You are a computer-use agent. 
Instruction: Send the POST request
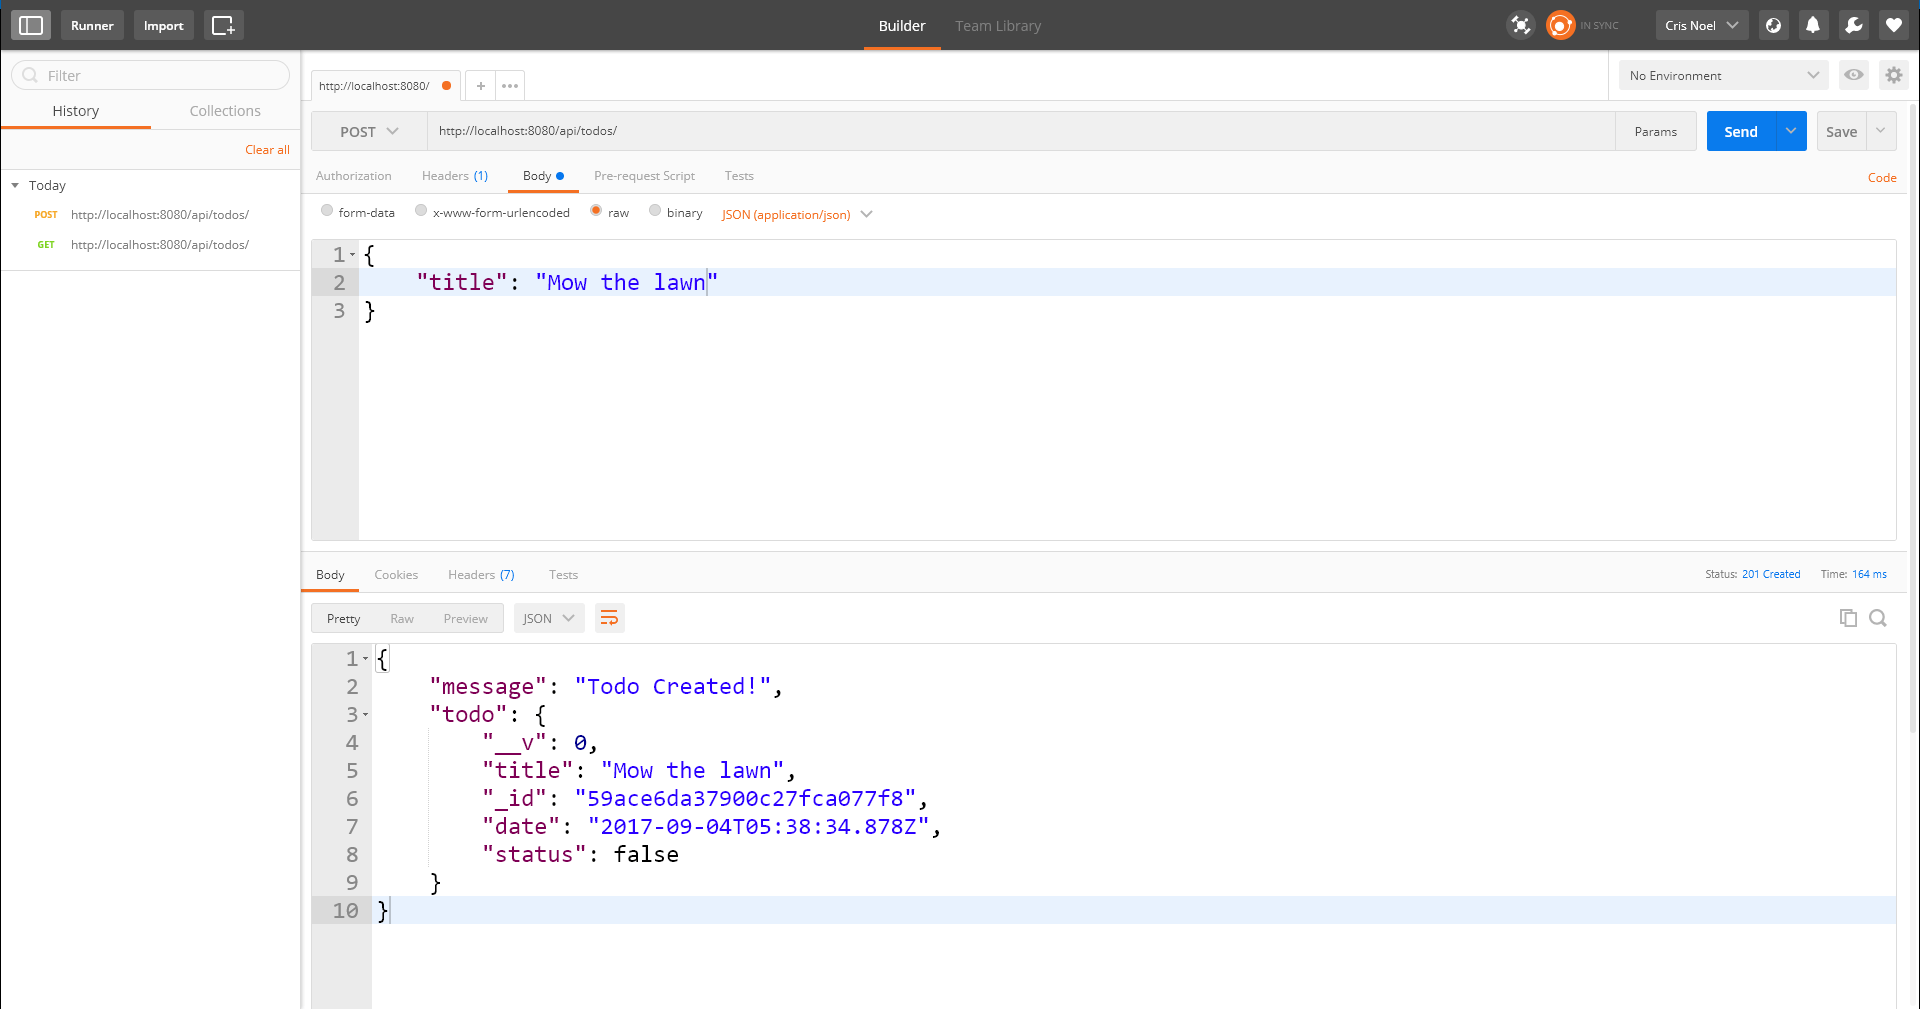[1741, 131]
